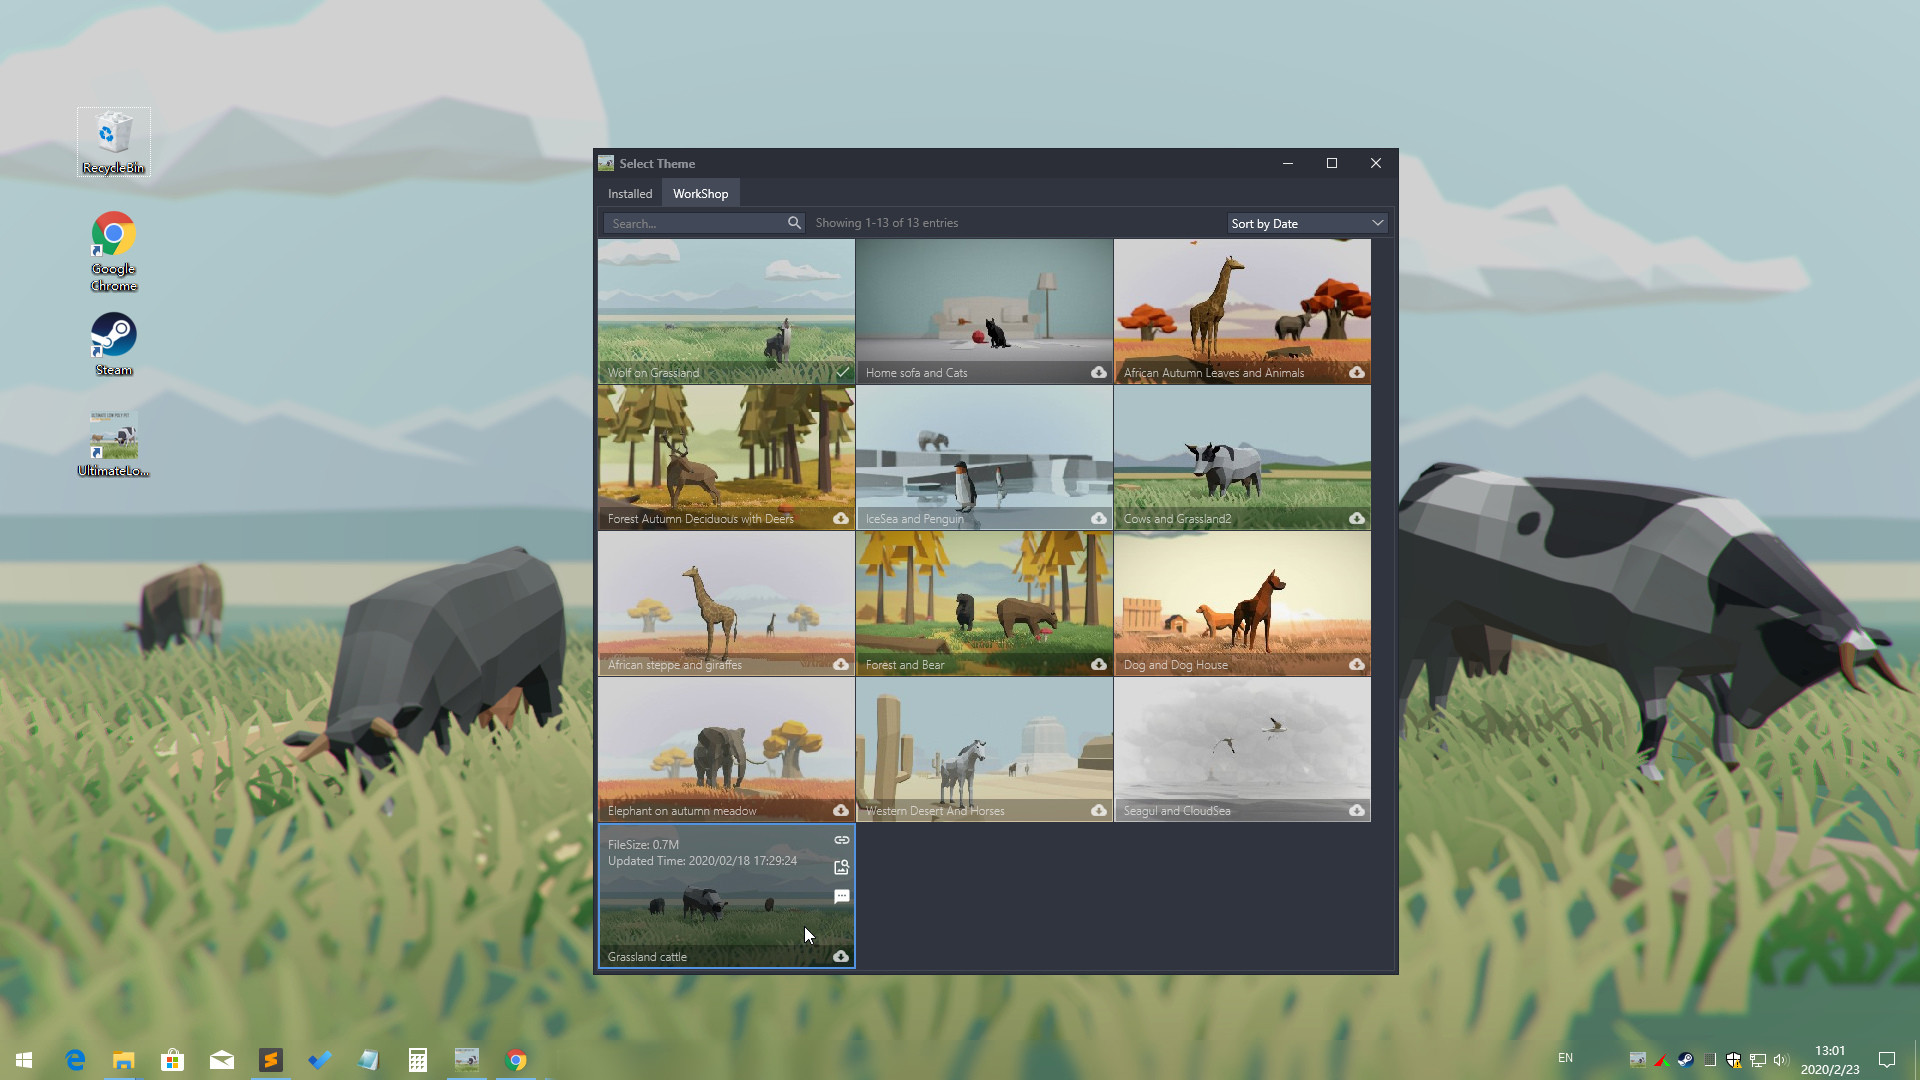Open Google Chrome from the desktop

click(x=113, y=236)
